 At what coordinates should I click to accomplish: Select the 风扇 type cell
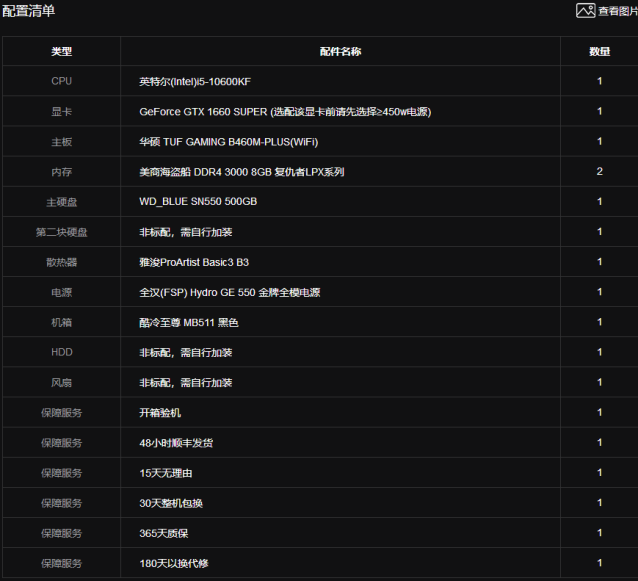point(61,382)
